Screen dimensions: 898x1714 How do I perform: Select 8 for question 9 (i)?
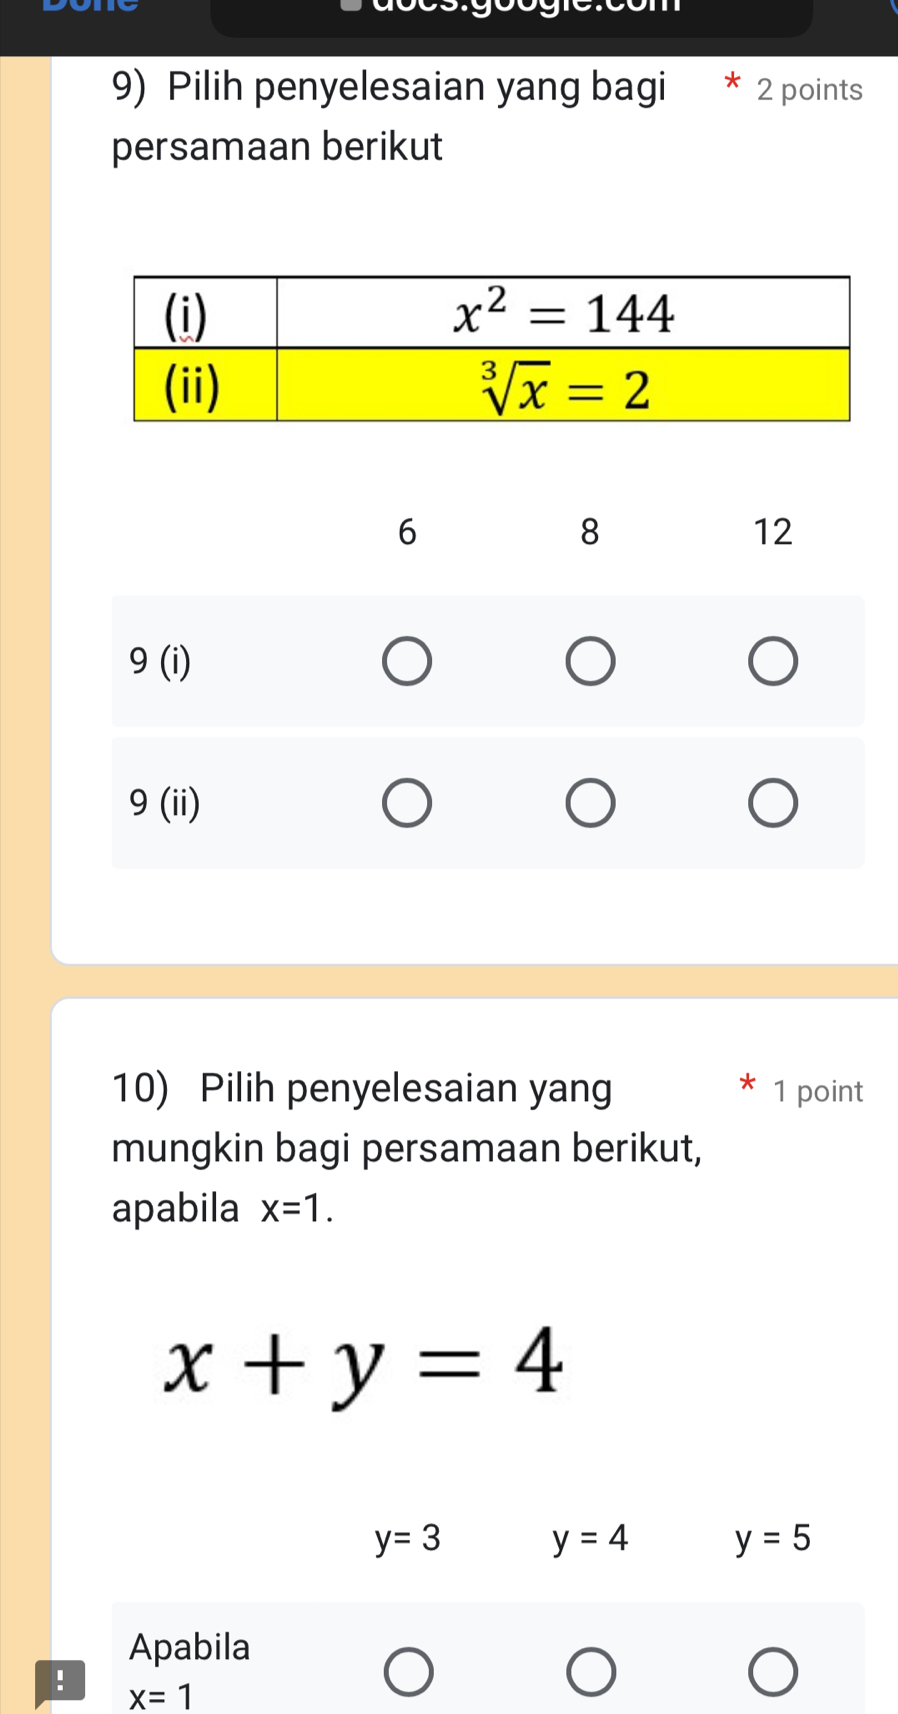click(590, 662)
